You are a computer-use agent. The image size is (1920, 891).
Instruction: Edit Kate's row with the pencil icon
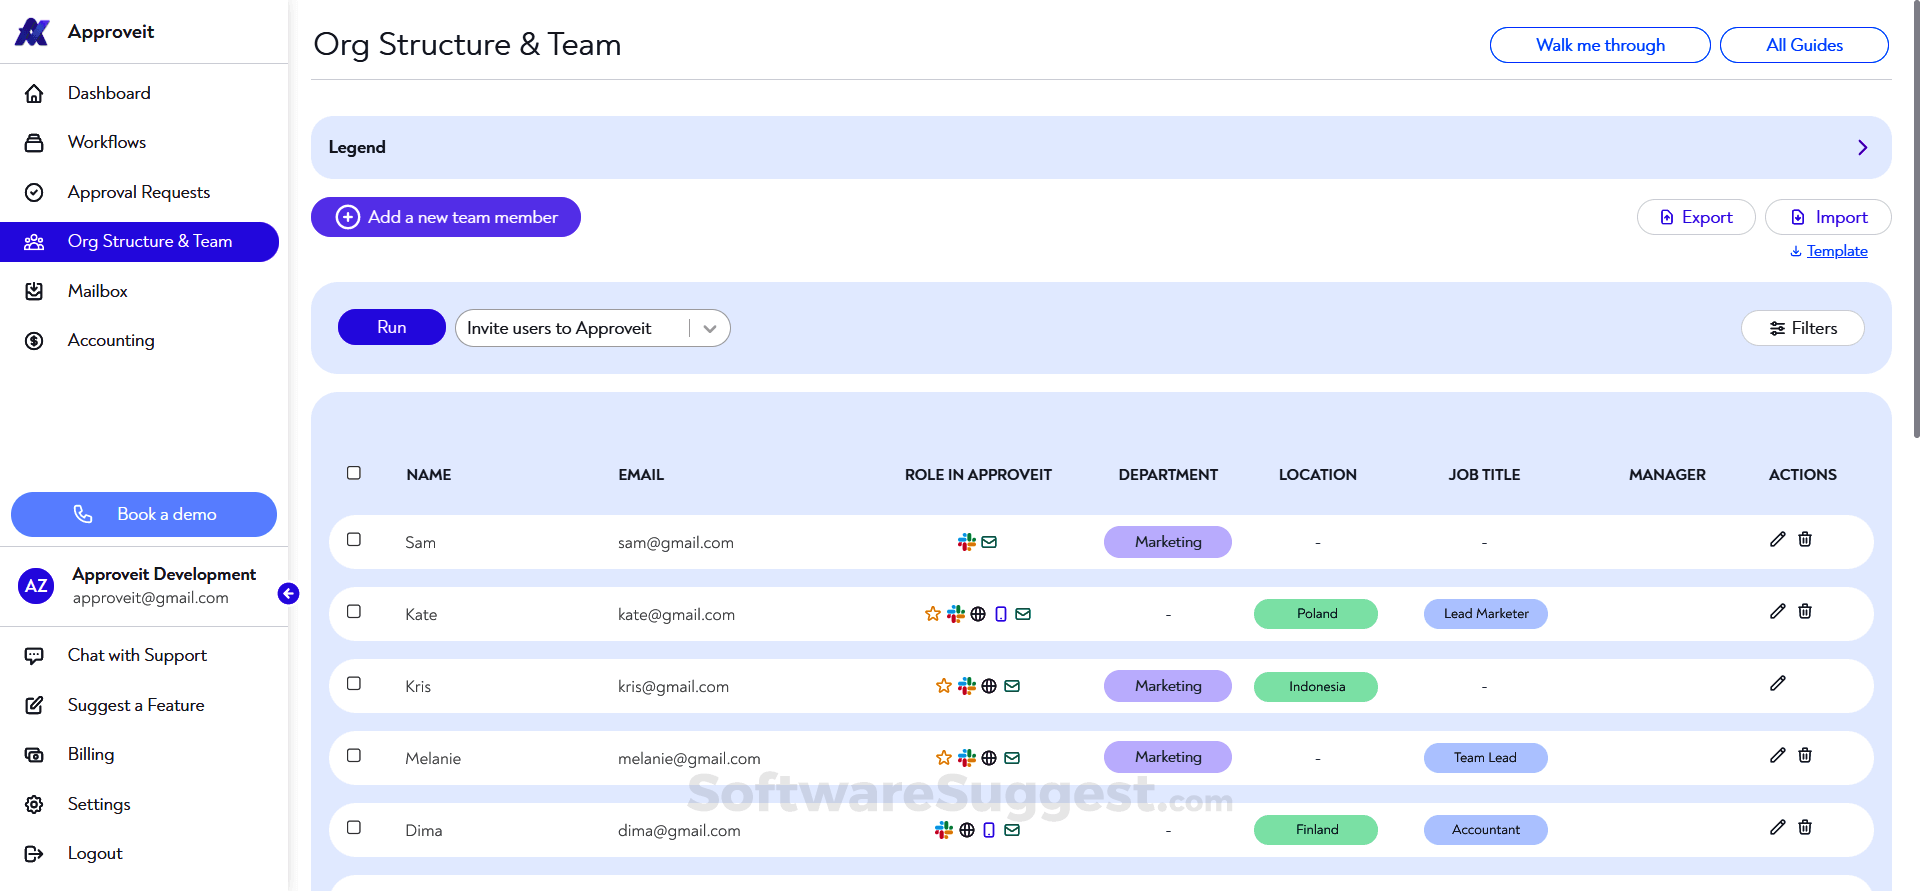[x=1777, y=611]
